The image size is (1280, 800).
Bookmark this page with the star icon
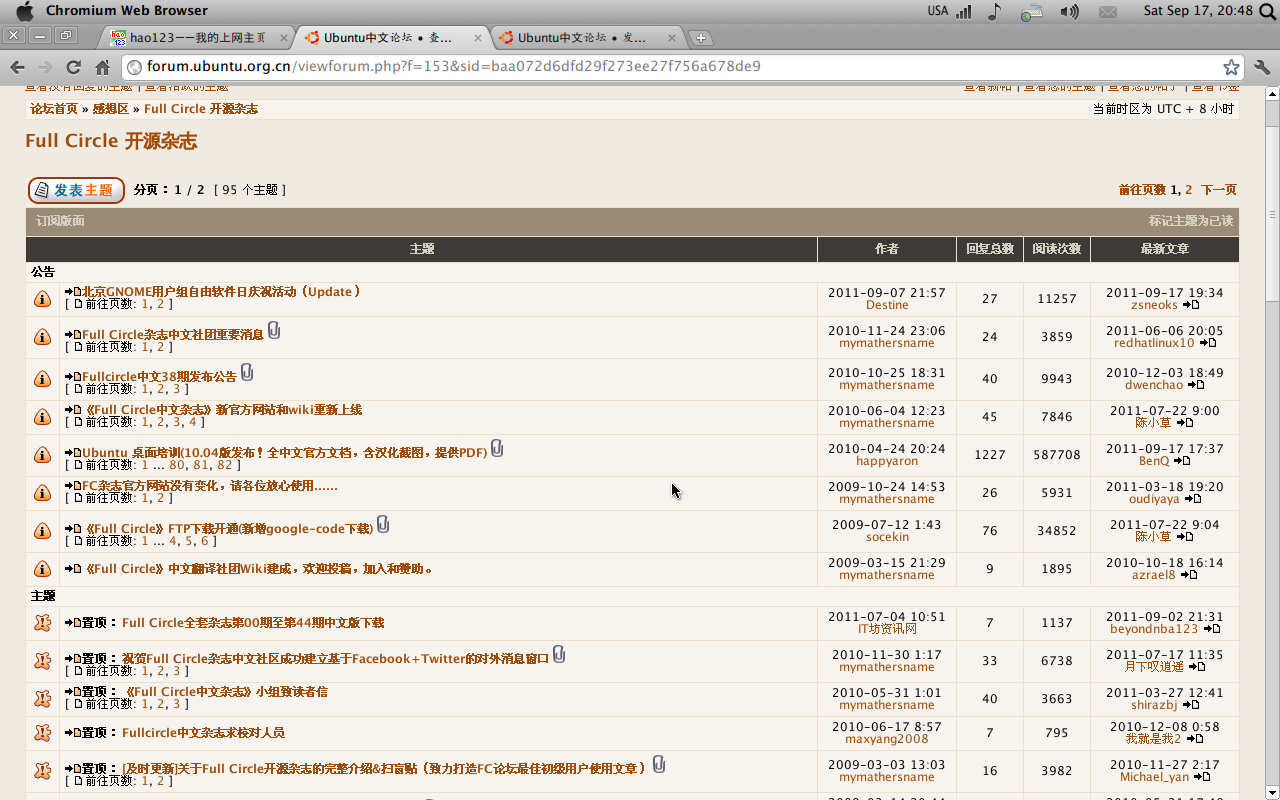coord(1231,67)
